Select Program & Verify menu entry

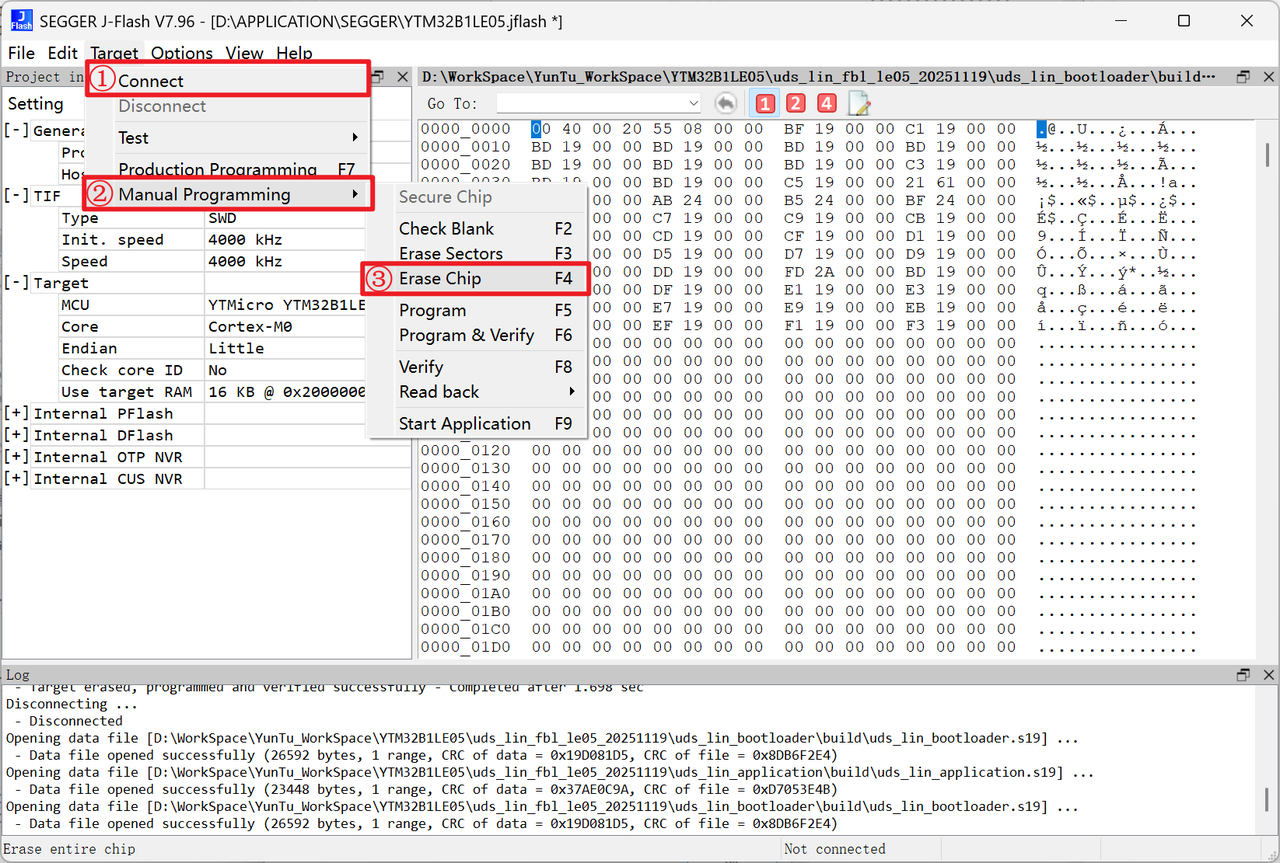coord(466,335)
